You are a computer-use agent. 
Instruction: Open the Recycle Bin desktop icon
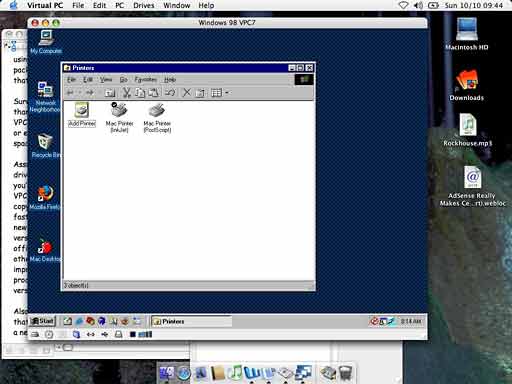click(46, 146)
